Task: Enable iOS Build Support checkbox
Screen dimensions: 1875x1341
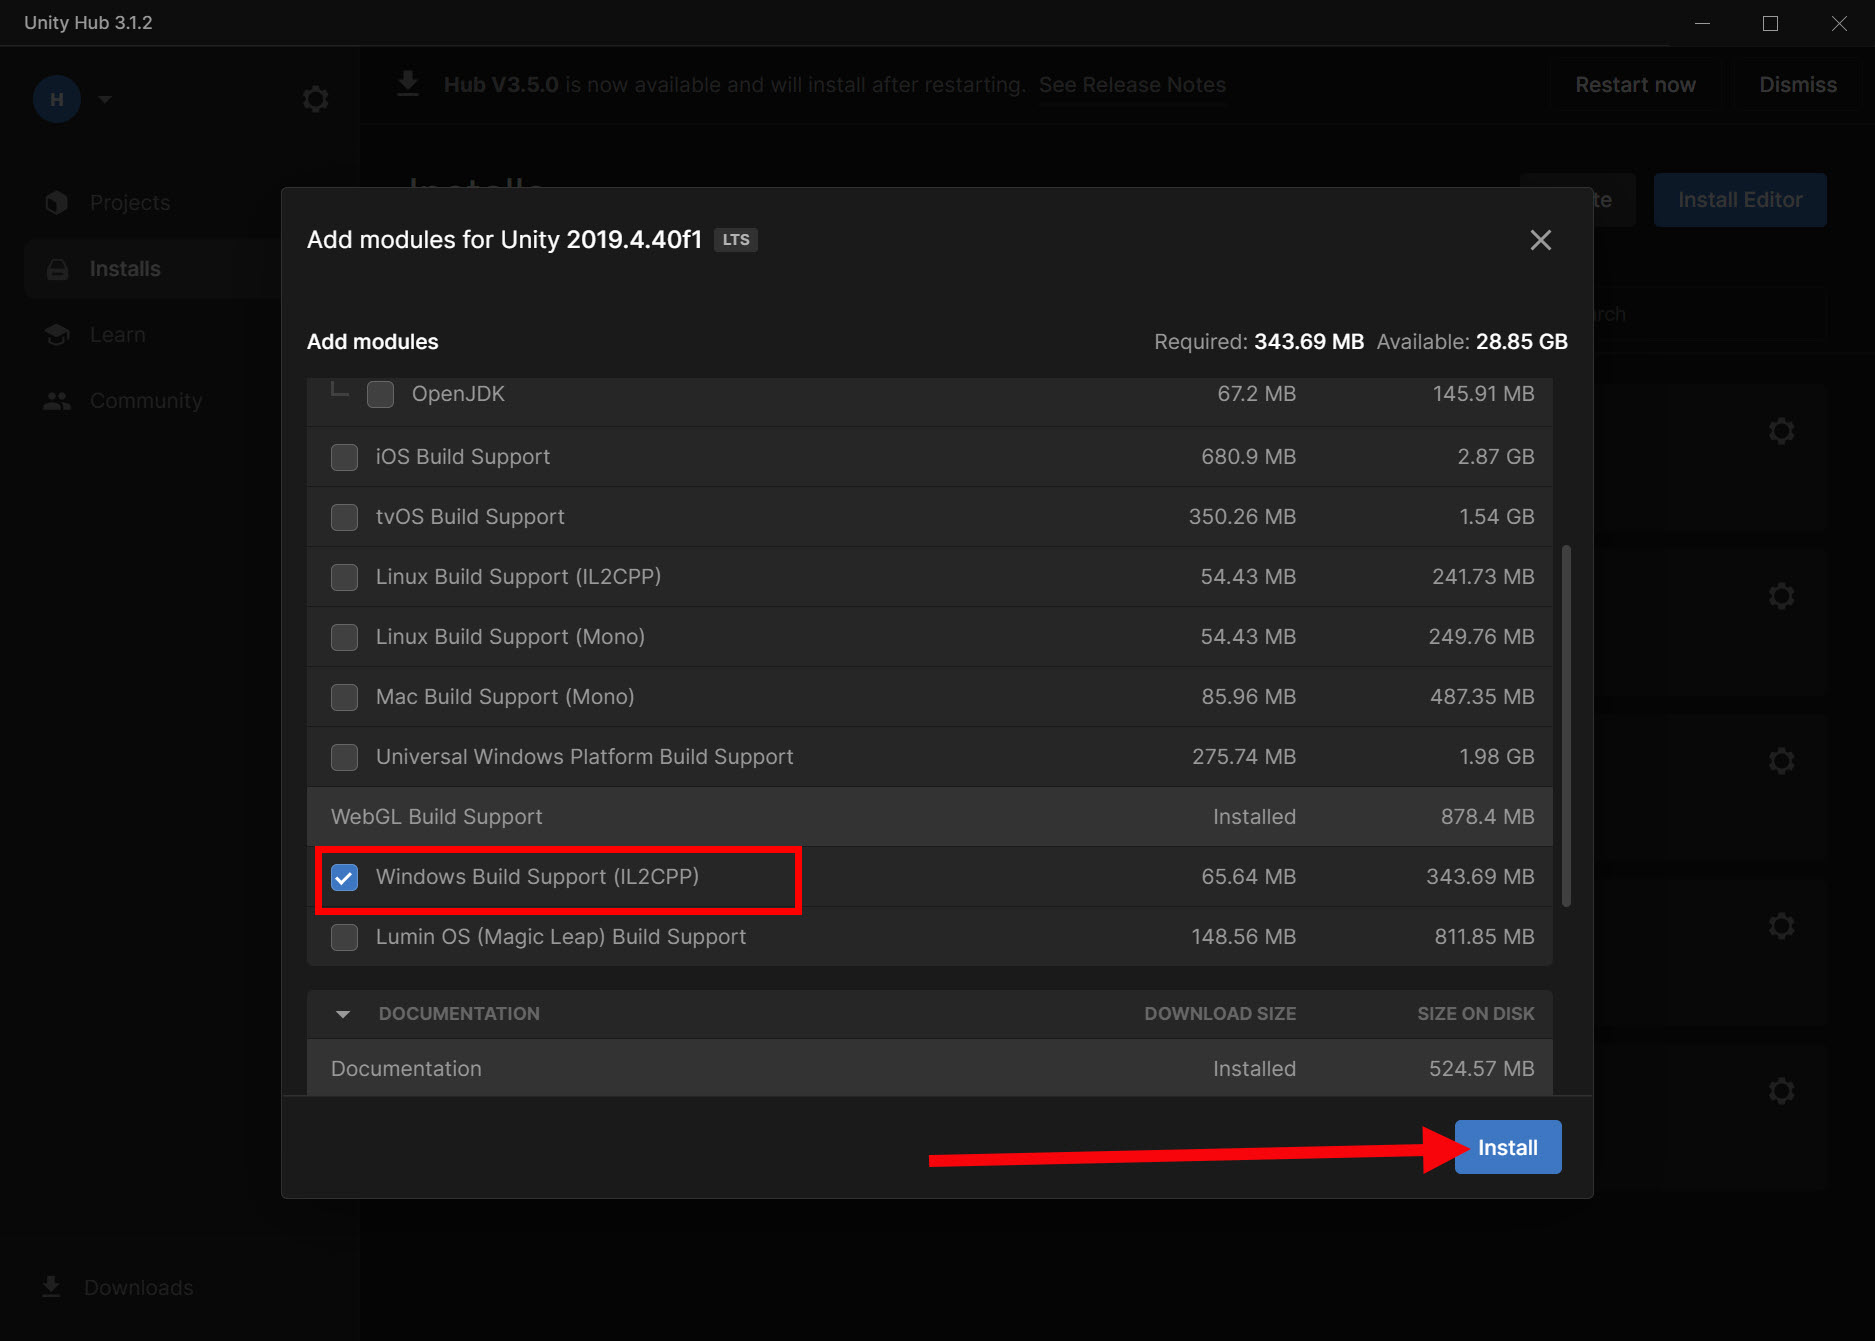Action: (344, 457)
